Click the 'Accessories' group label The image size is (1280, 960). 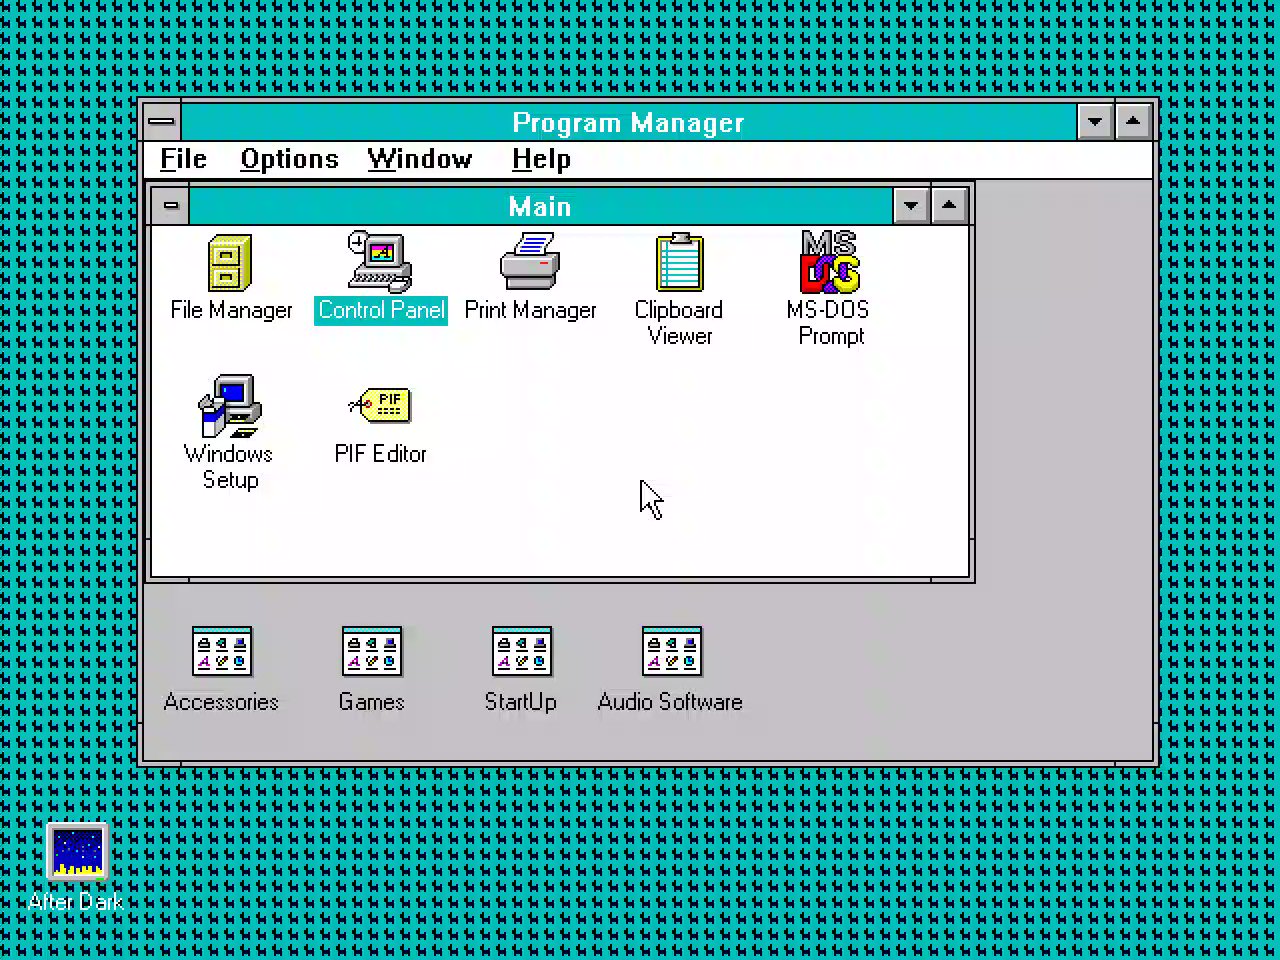coord(221,702)
